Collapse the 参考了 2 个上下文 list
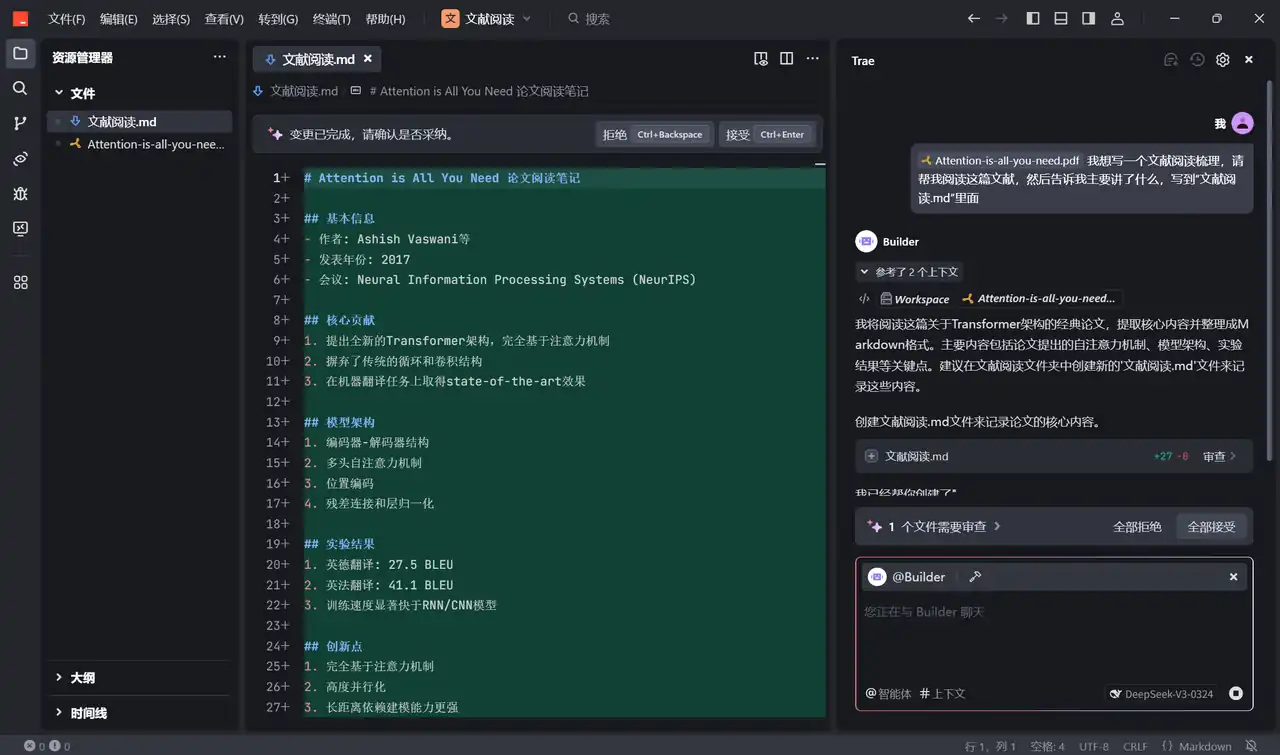This screenshot has height=755, width=1280. coord(909,272)
